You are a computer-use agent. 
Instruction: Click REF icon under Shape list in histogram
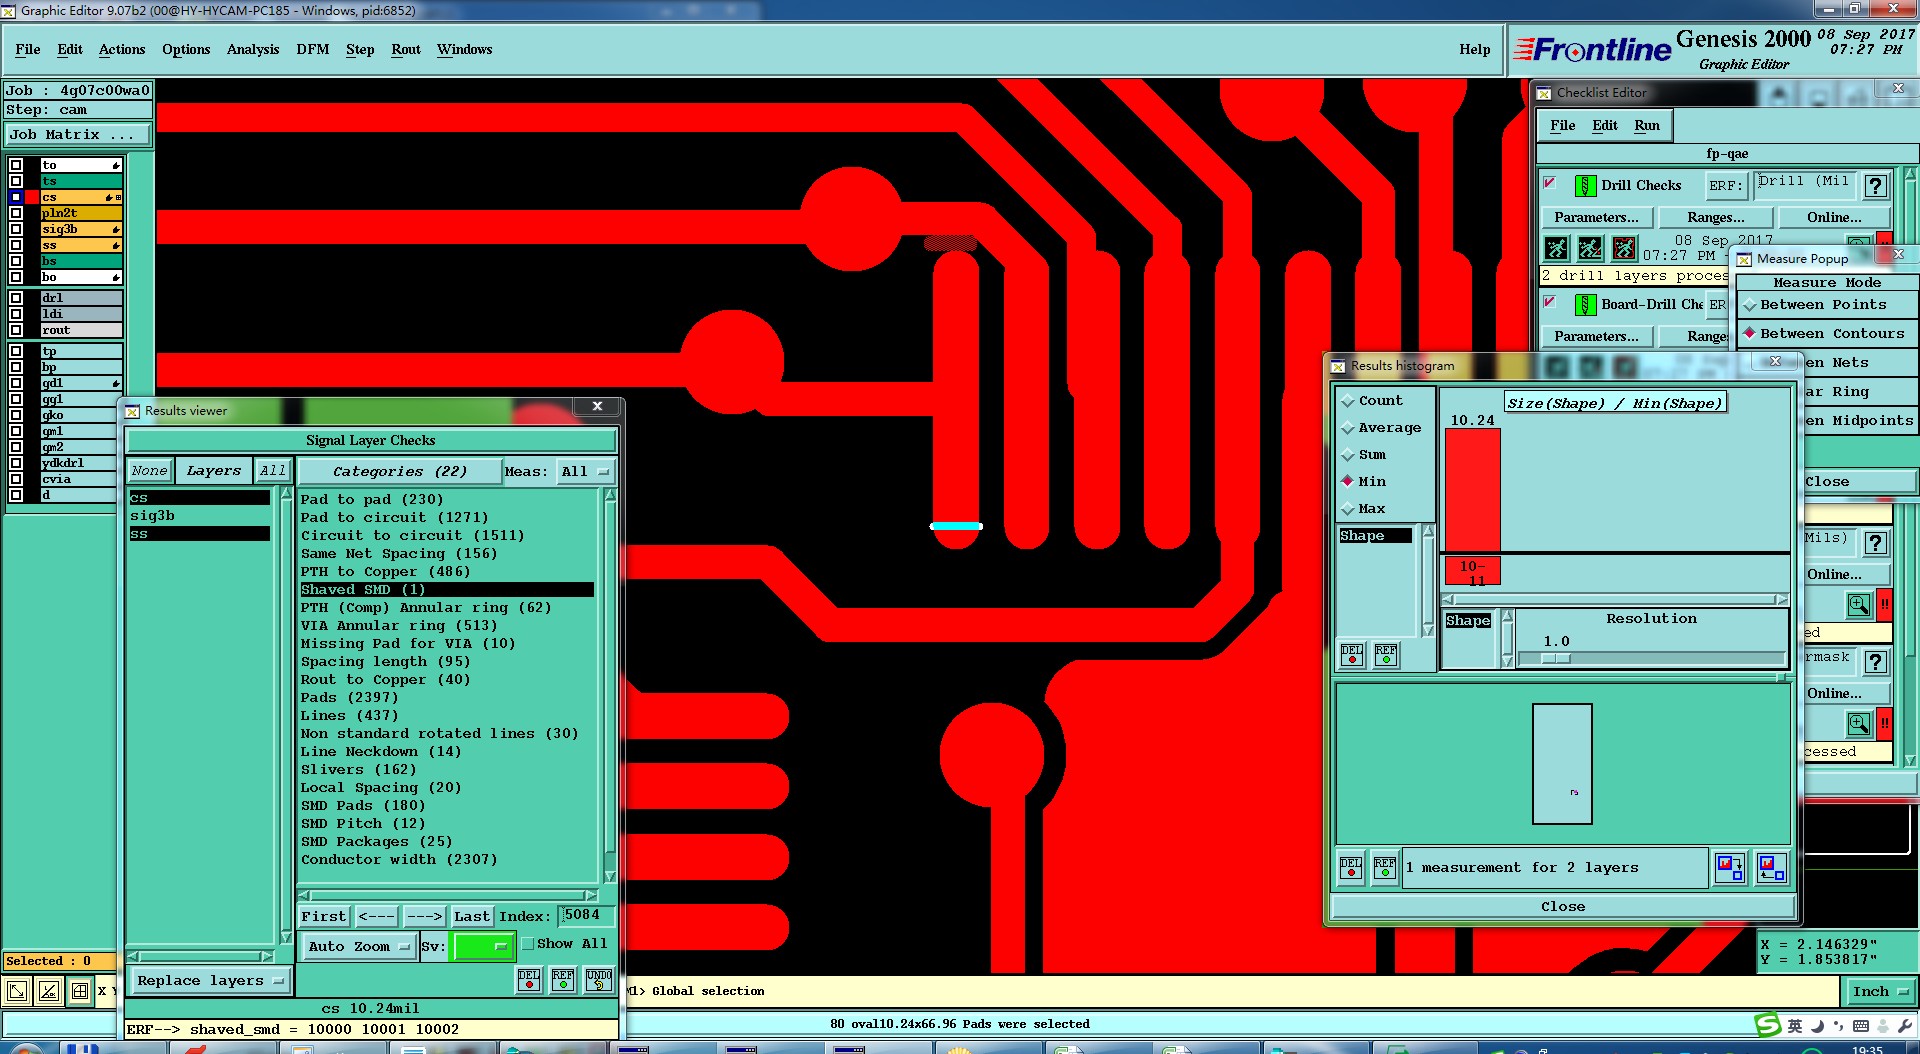[1386, 655]
